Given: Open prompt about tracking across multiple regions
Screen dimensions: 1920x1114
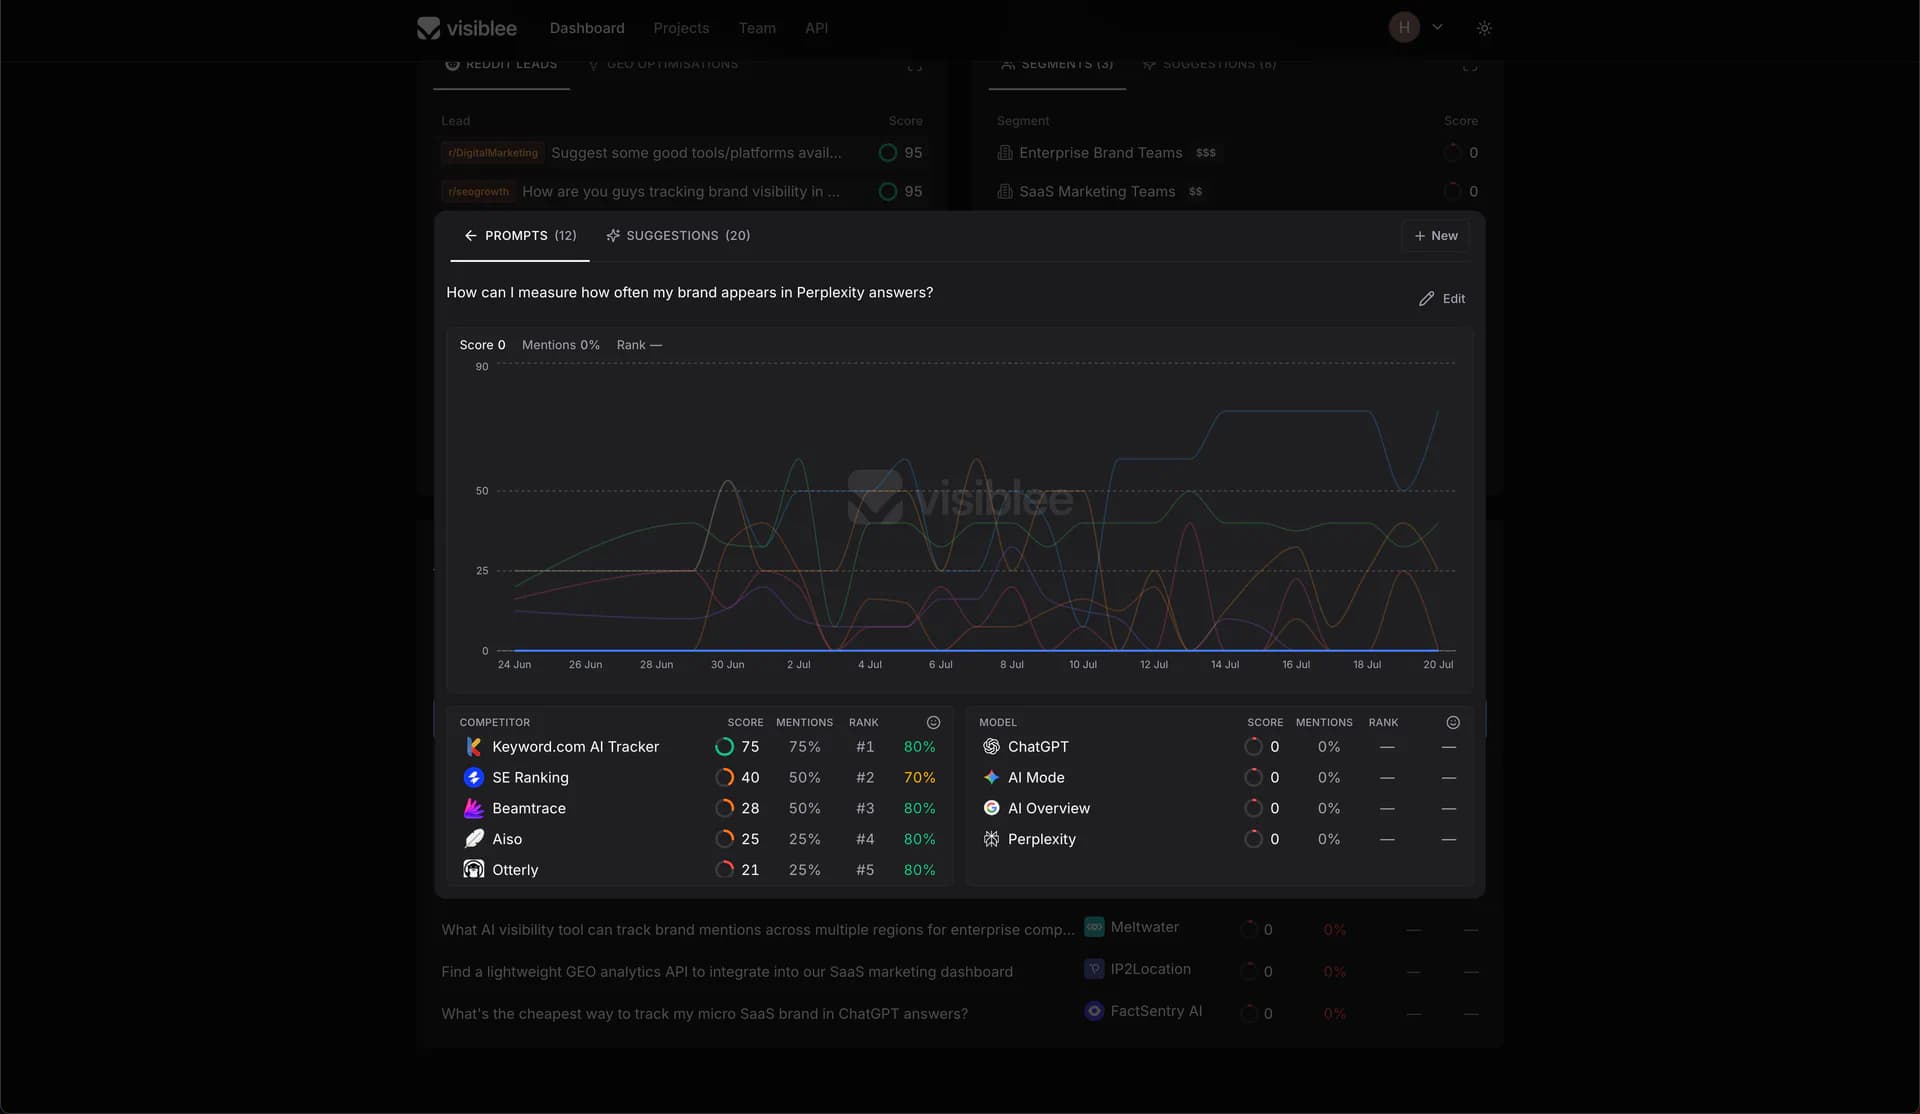Looking at the screenshot, I should pyautogui.click(x=758, y=930).
